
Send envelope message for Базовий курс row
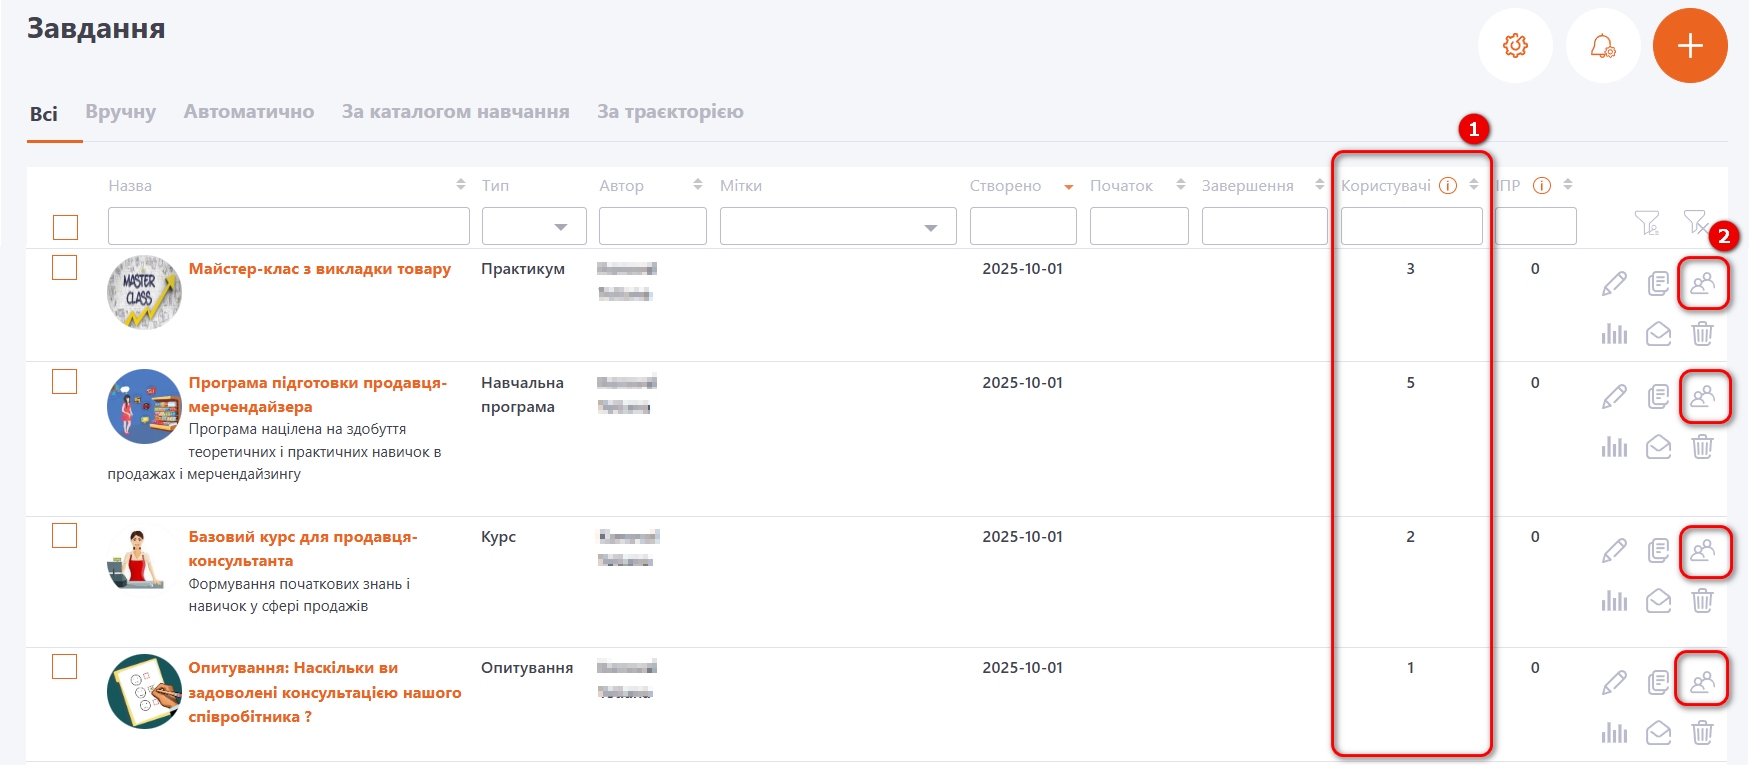1658,600
